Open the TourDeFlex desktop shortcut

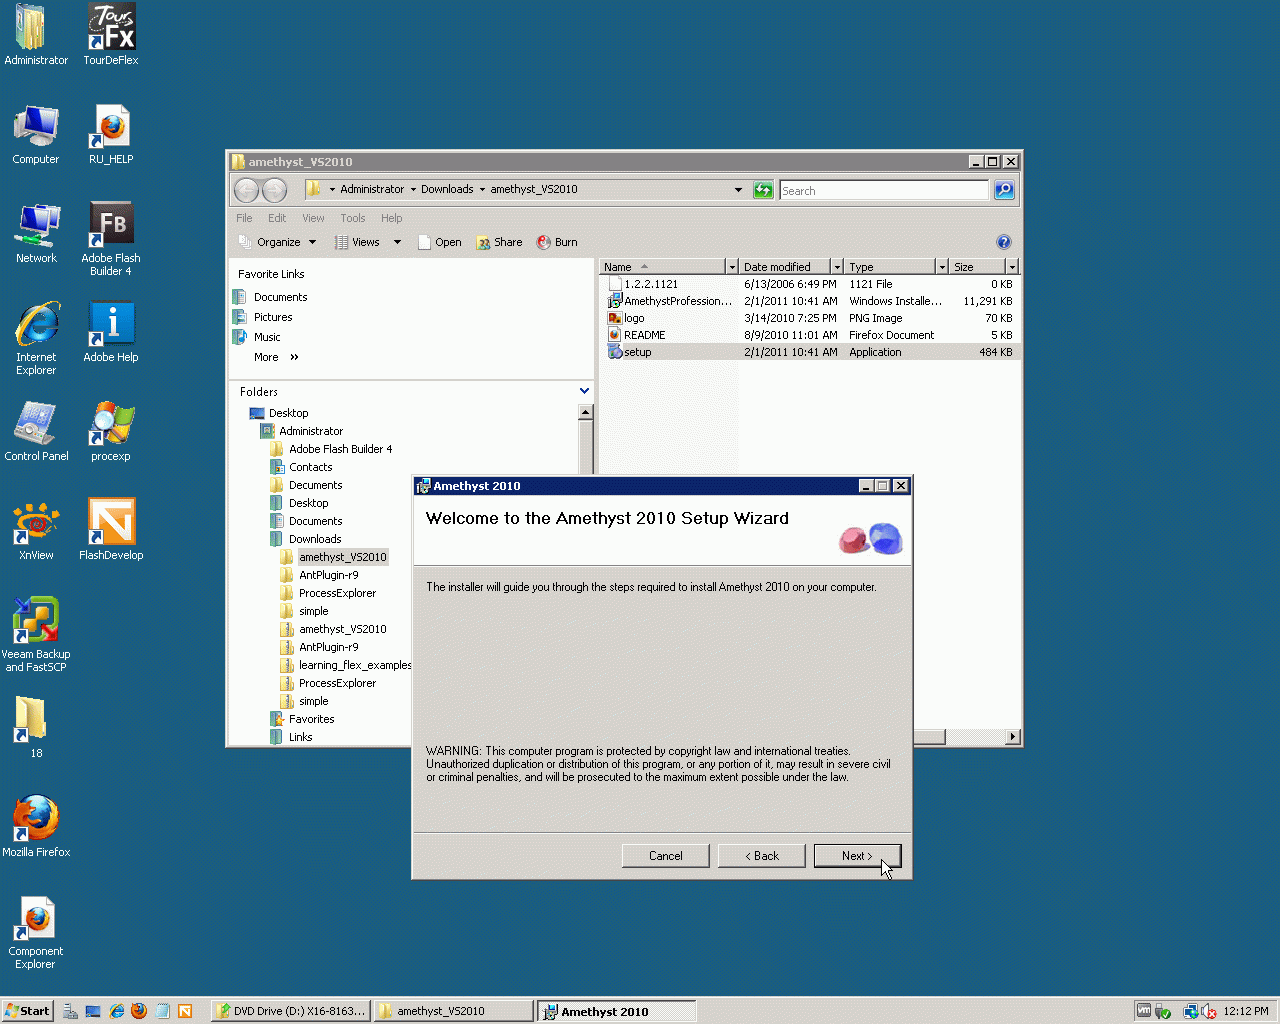coord(111,35)
